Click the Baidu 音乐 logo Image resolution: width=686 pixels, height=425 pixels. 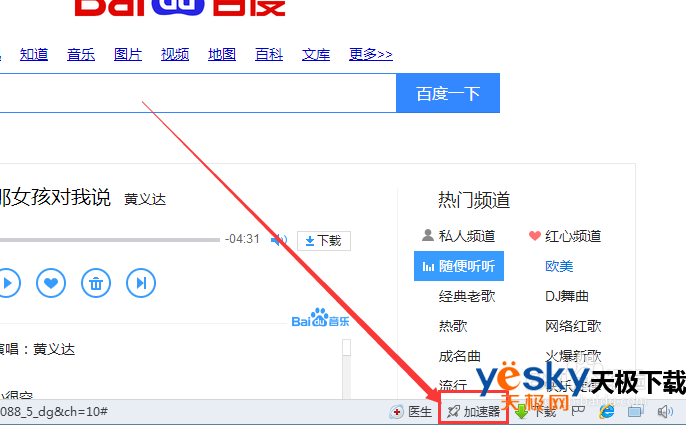[x=320, y=318]
